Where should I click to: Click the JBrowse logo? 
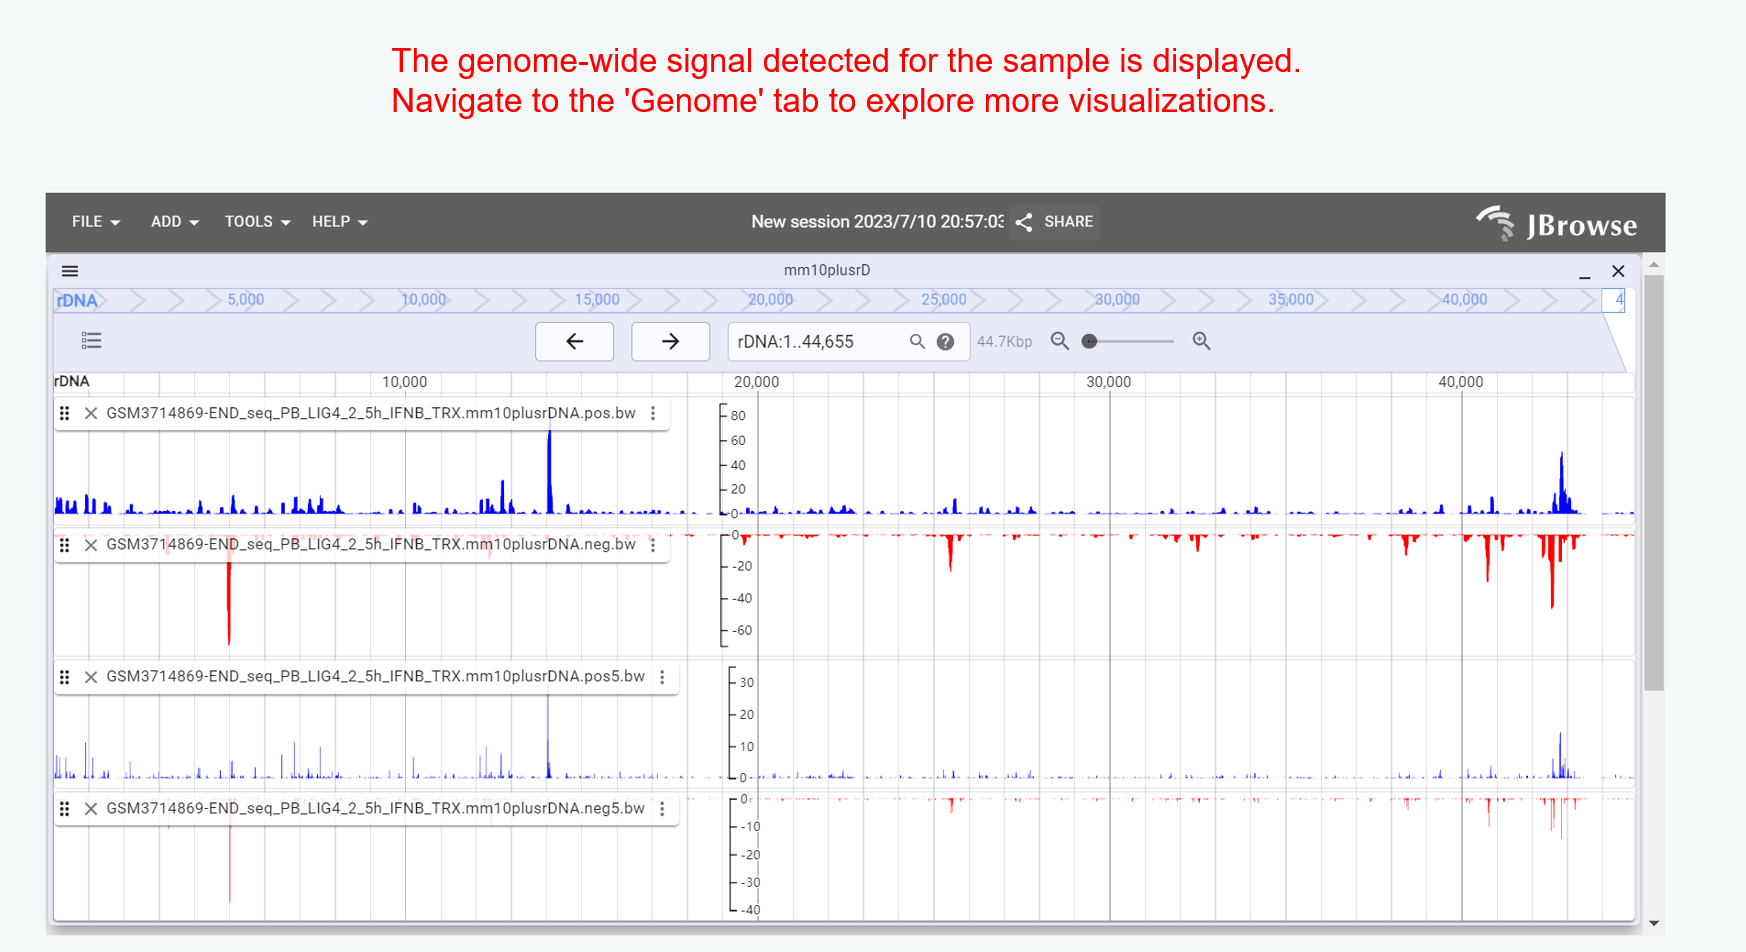pos(1556,224)
